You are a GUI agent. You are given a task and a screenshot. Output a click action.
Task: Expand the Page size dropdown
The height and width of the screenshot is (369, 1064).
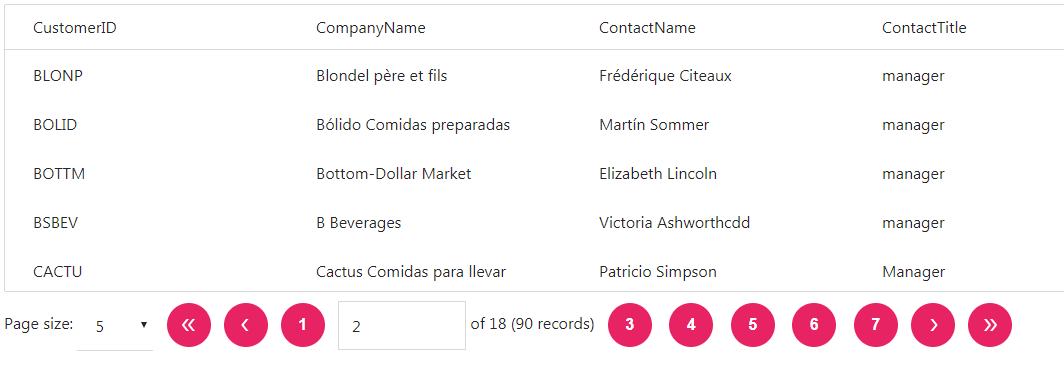(115, 326)
